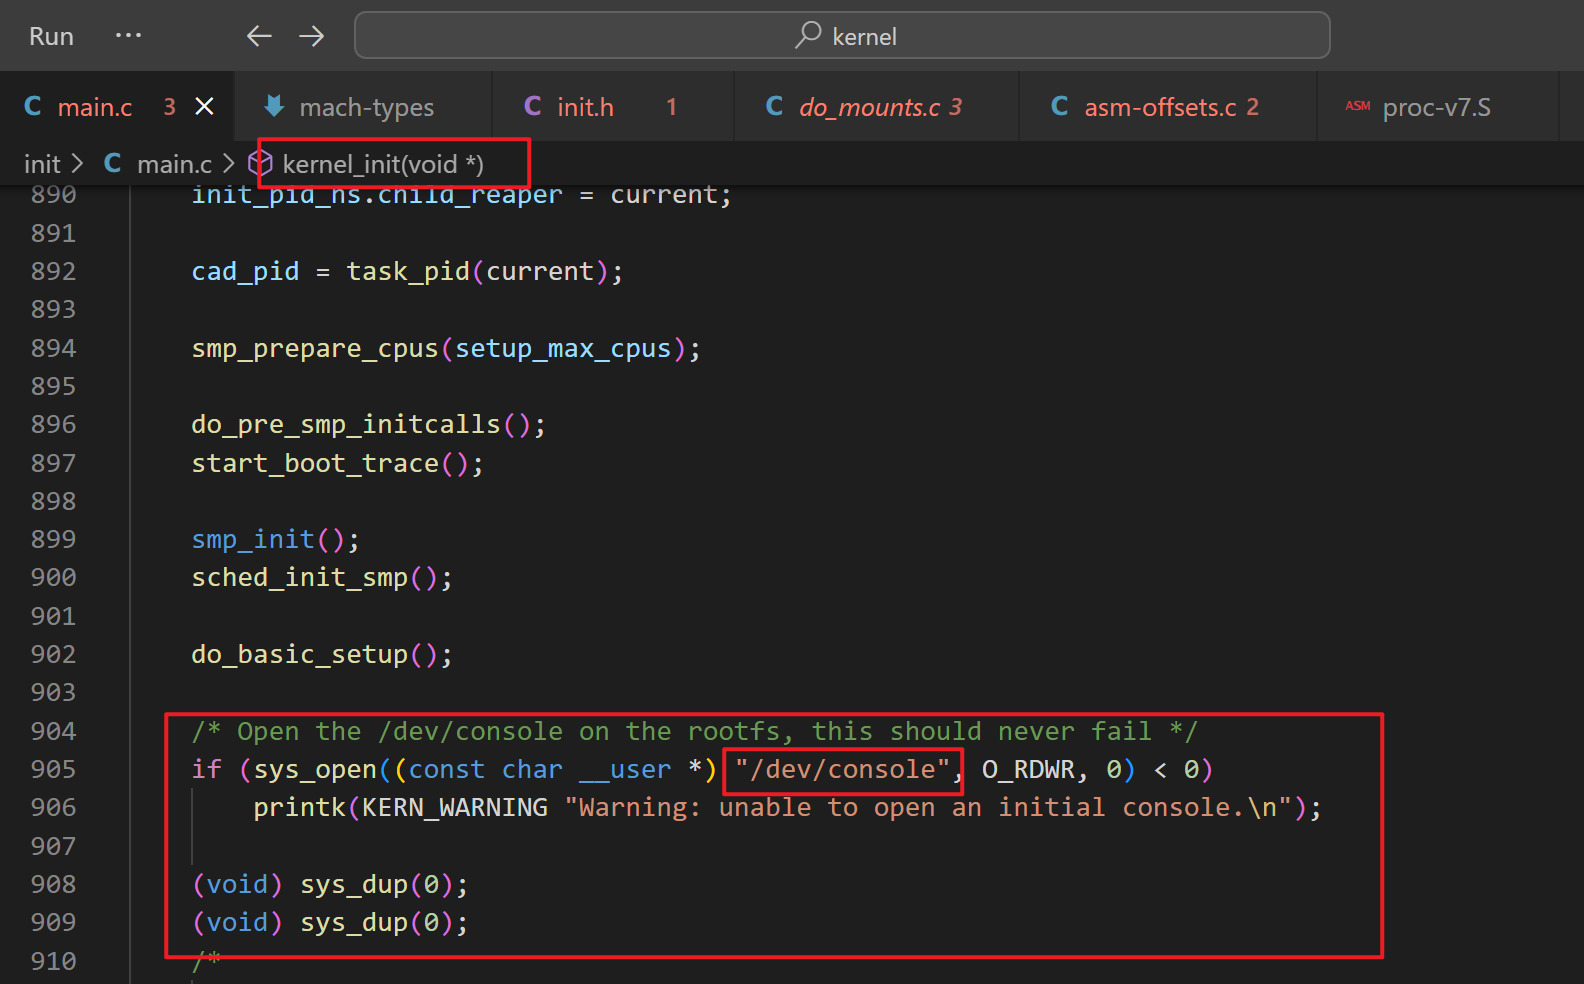This screenshot has width=1584, height=984.
Task: Open the Run menu
Action: pyautogui.click(x=51, y=37)
